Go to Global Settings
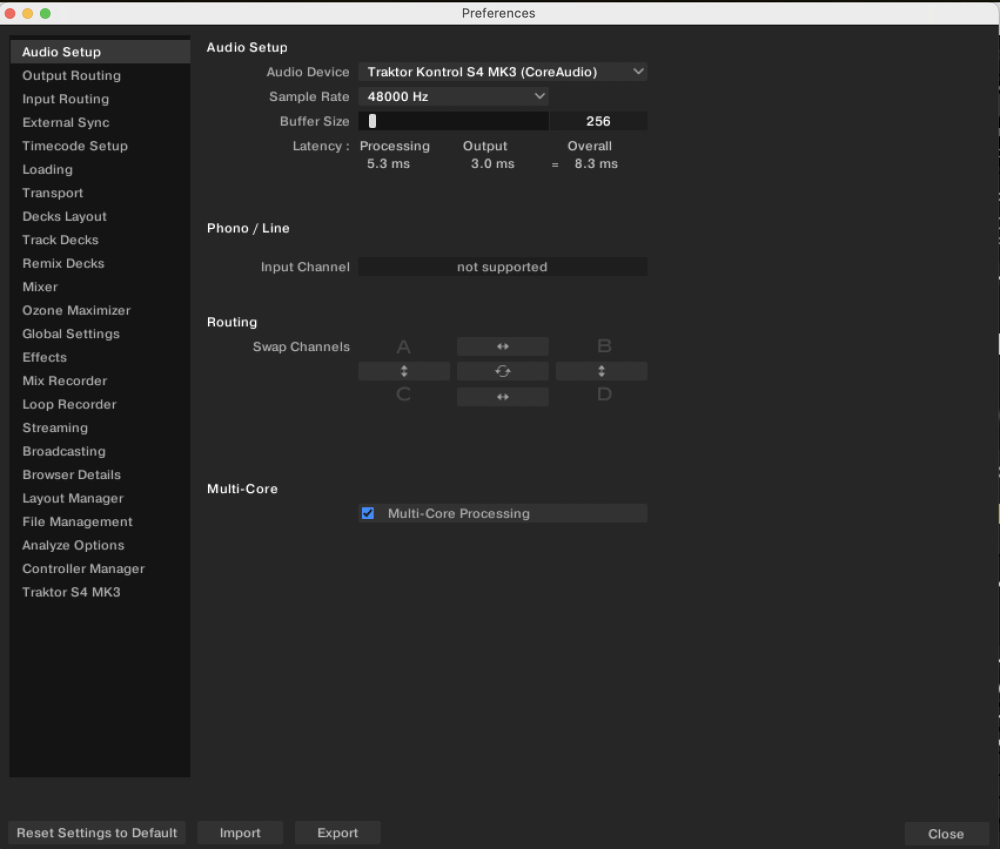 (100, 334)
